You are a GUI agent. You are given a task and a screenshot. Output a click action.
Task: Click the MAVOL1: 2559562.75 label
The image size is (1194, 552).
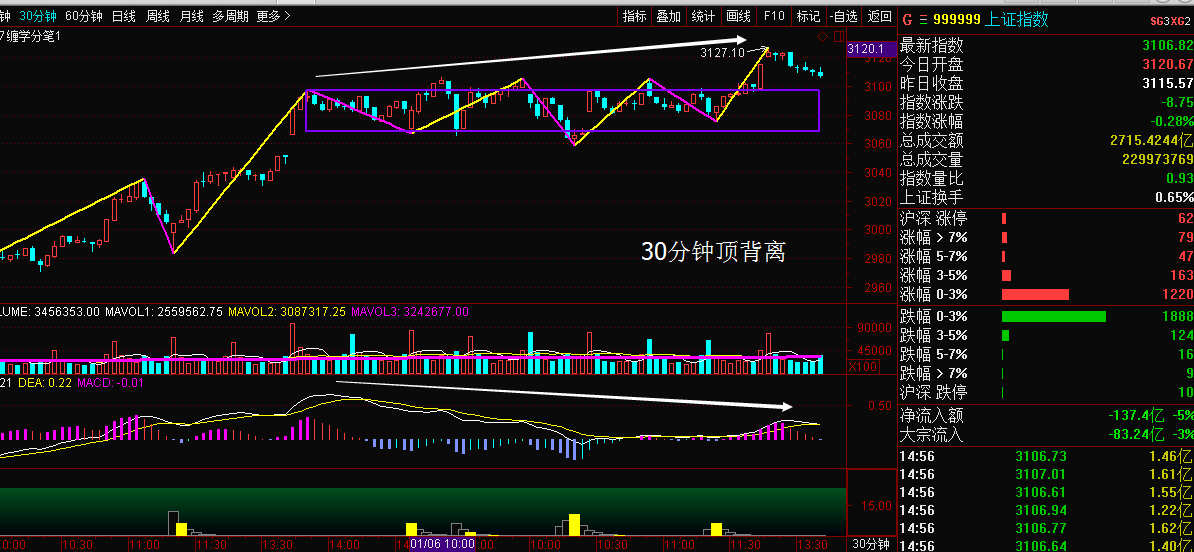click(164, 311)
